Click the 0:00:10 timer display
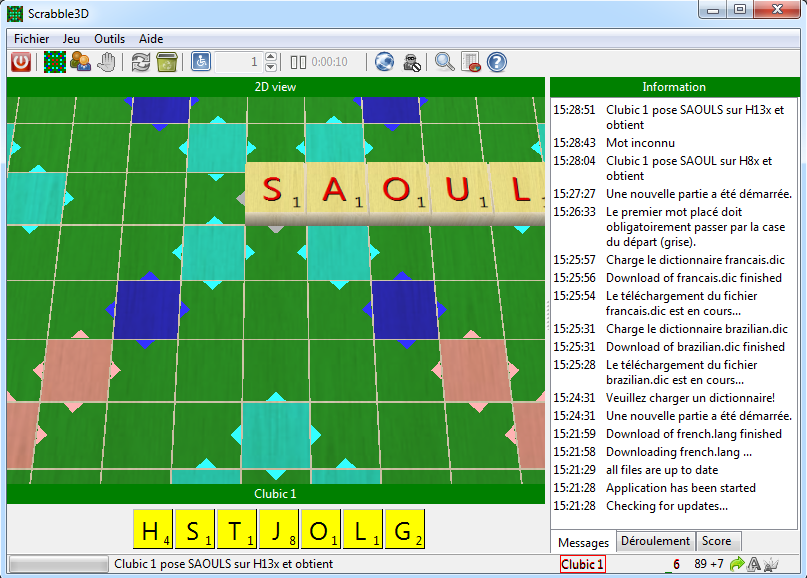Viewport: 807px width, 578px height. point(329,62)
